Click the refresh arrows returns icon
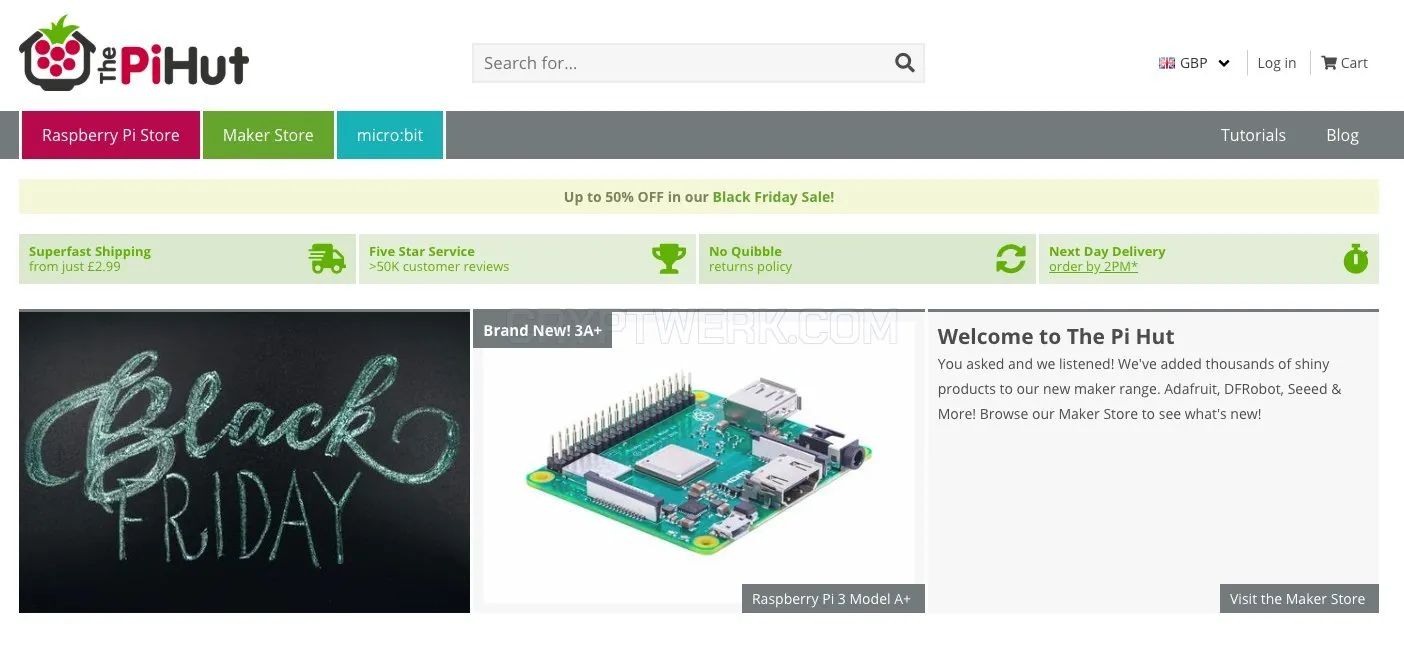The height and width of the screenshot is (652, 1404). (1011, 259)
